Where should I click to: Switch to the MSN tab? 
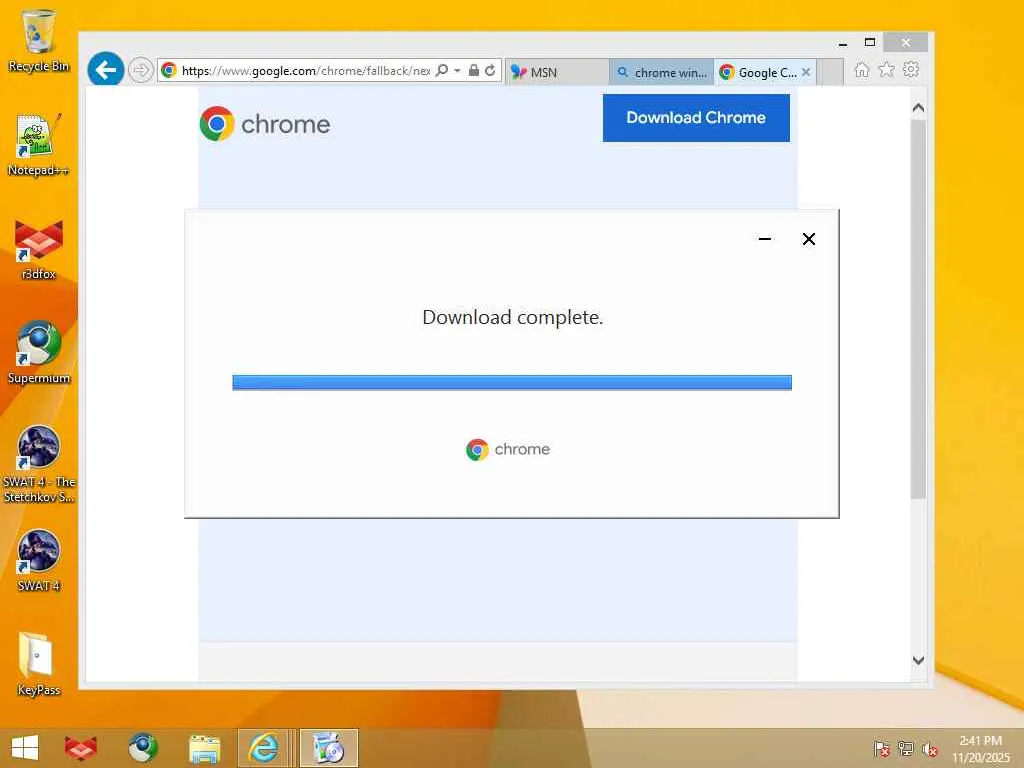pyautogui.click(x=557, y=72)
